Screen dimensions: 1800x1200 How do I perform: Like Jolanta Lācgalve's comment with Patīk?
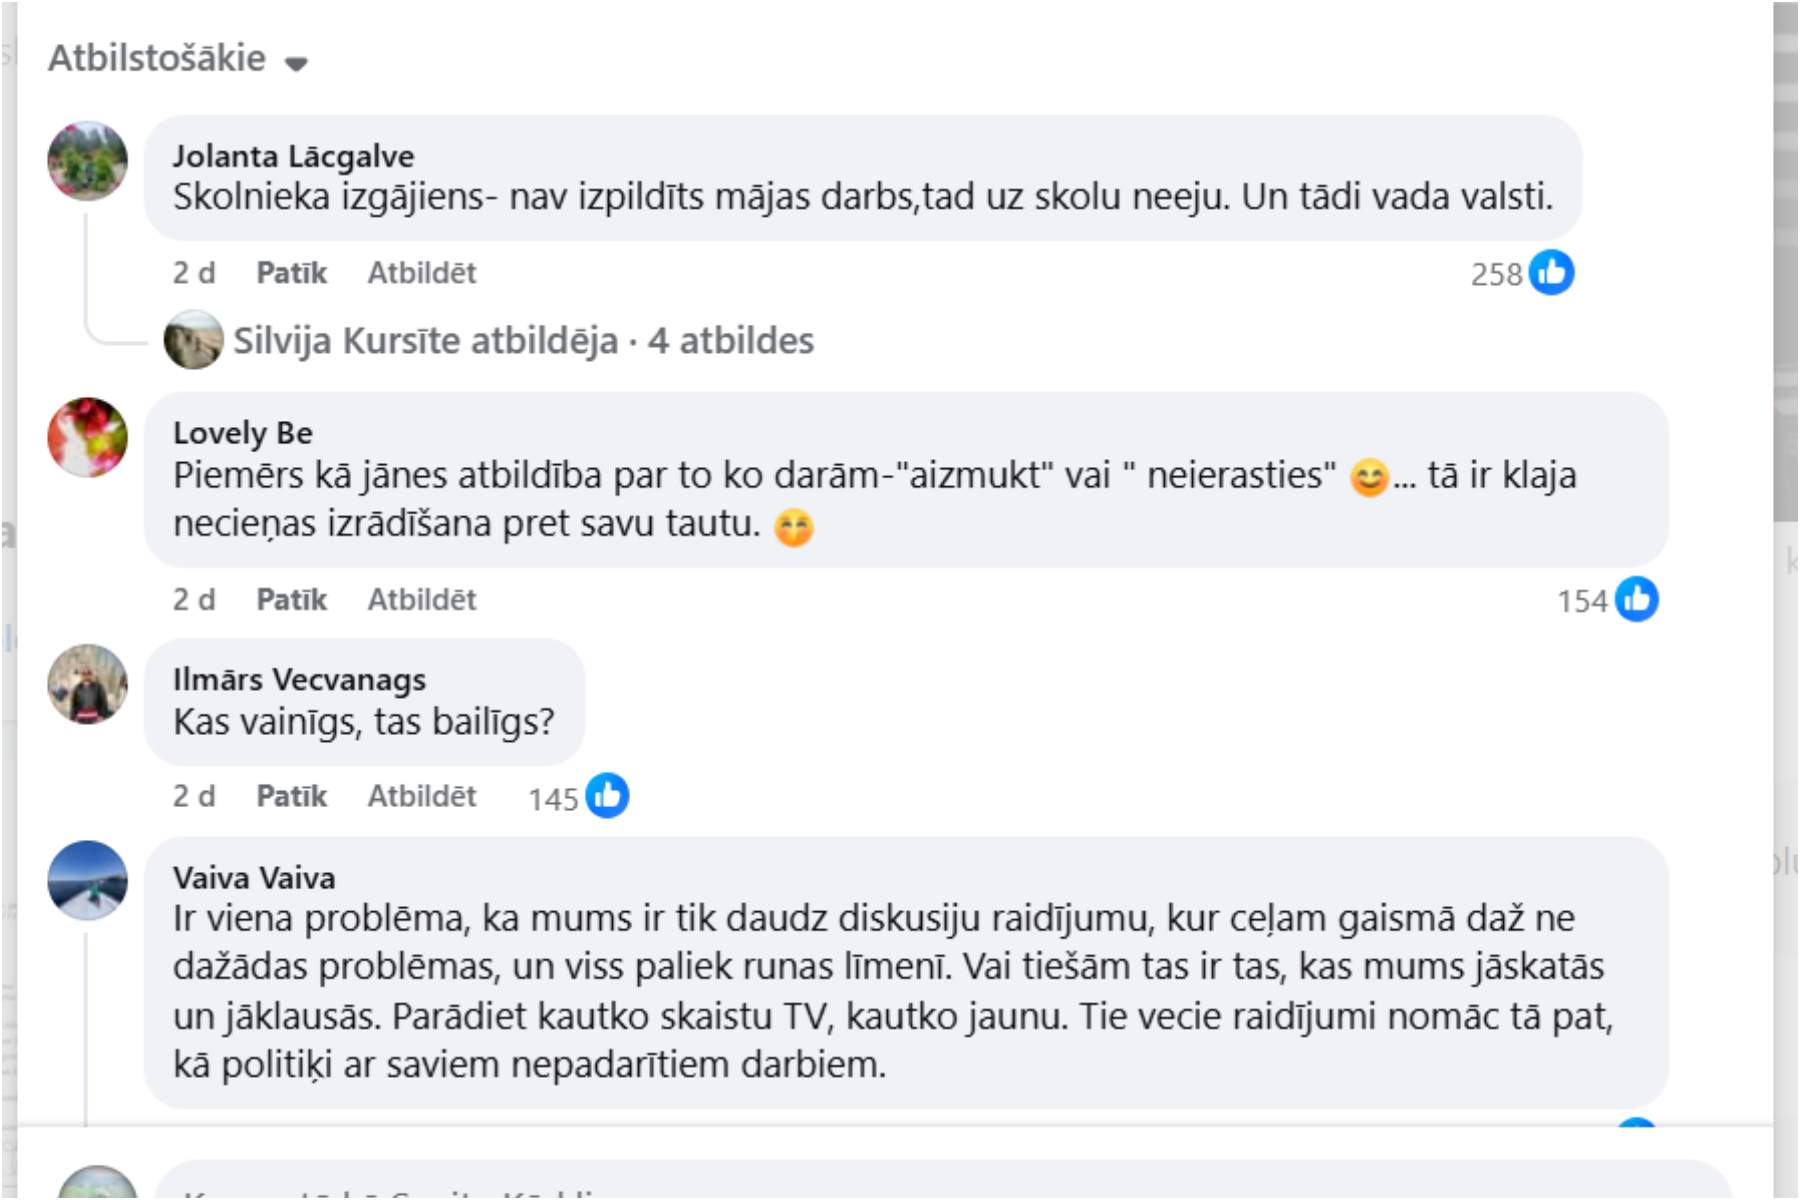[291, 272]
